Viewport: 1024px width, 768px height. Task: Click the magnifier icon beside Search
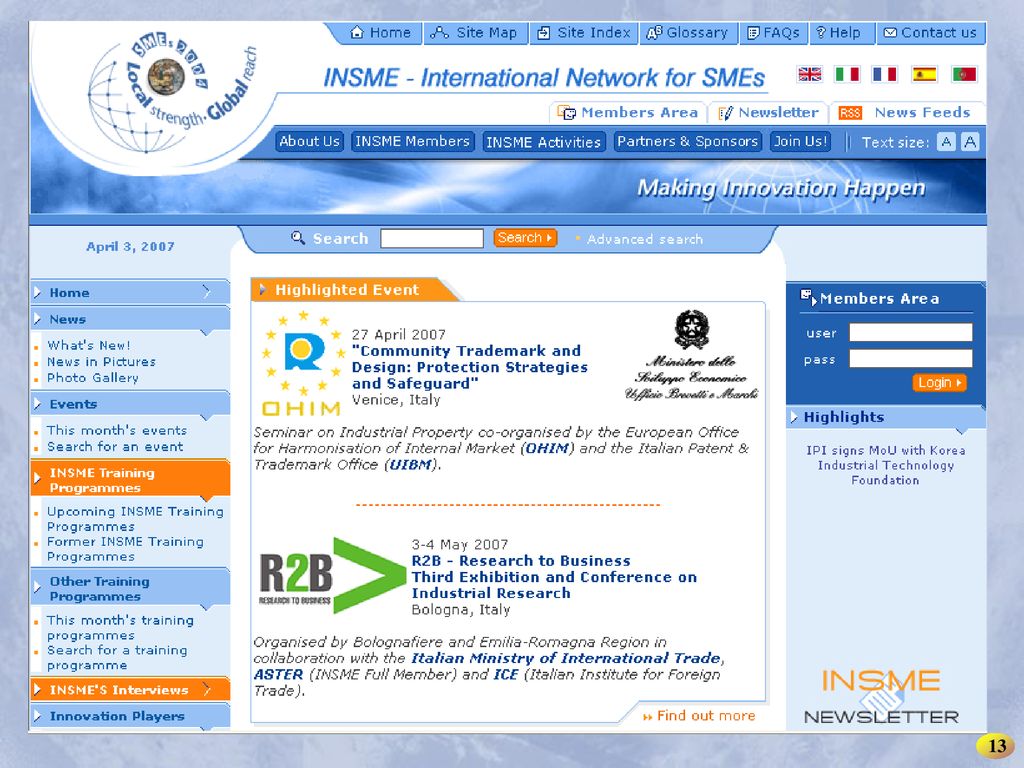[x=298, y=238]
